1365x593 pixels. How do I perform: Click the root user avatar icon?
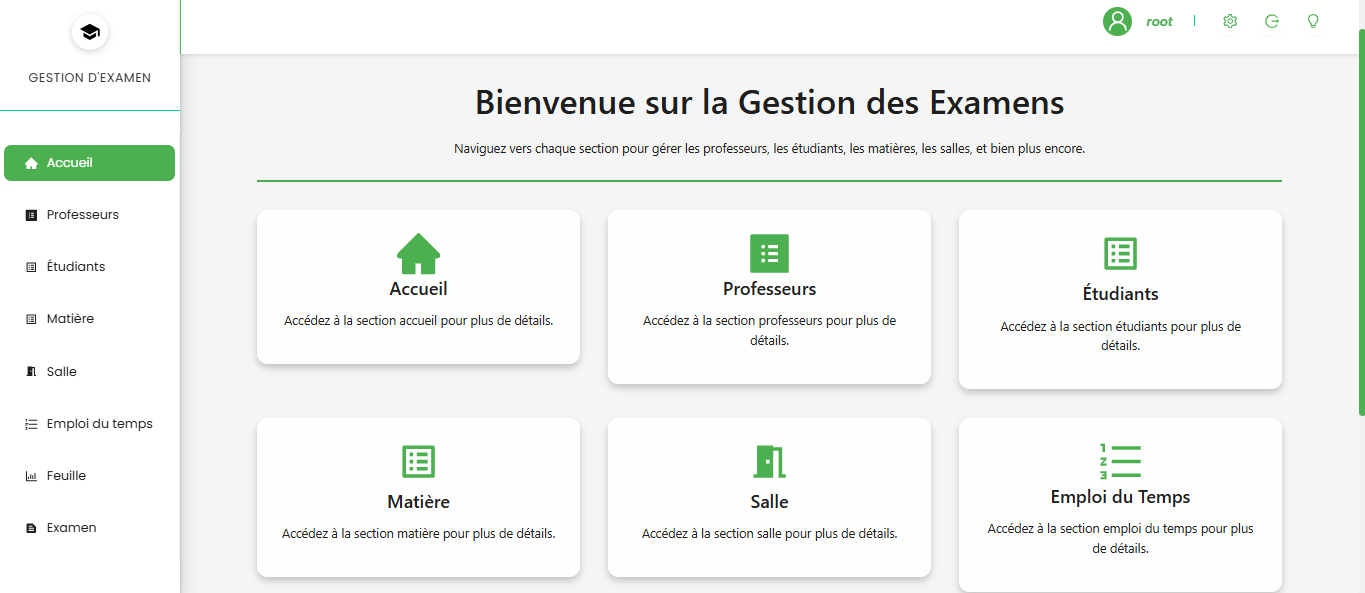(1117, 21)
